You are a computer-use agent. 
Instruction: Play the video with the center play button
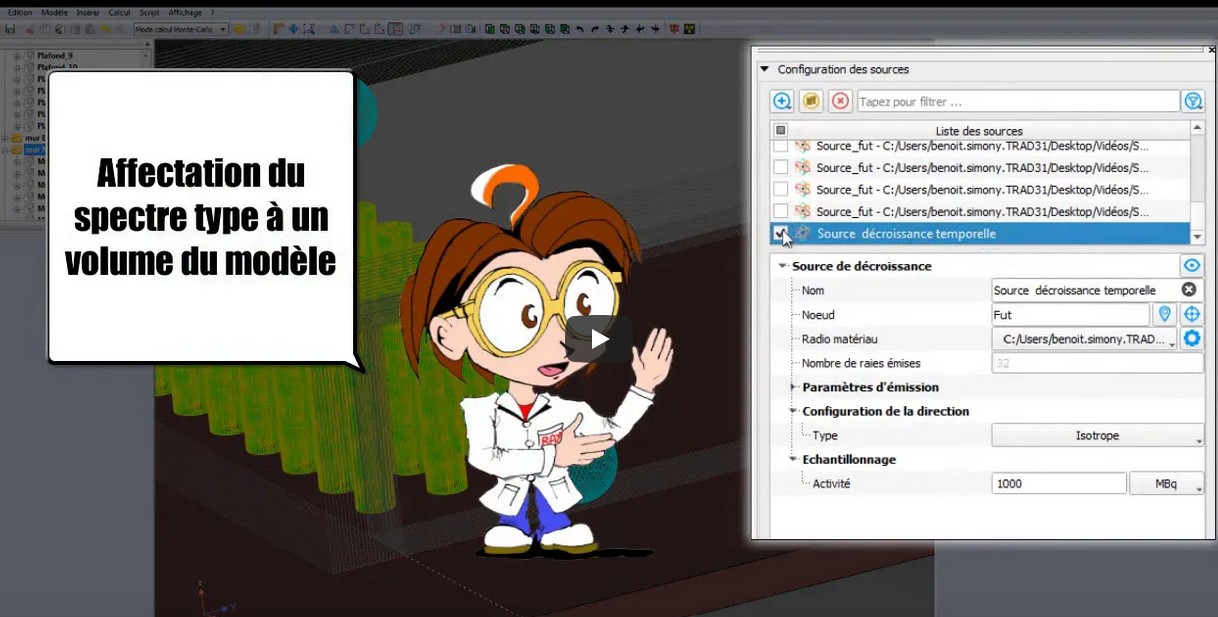[599, 339]
